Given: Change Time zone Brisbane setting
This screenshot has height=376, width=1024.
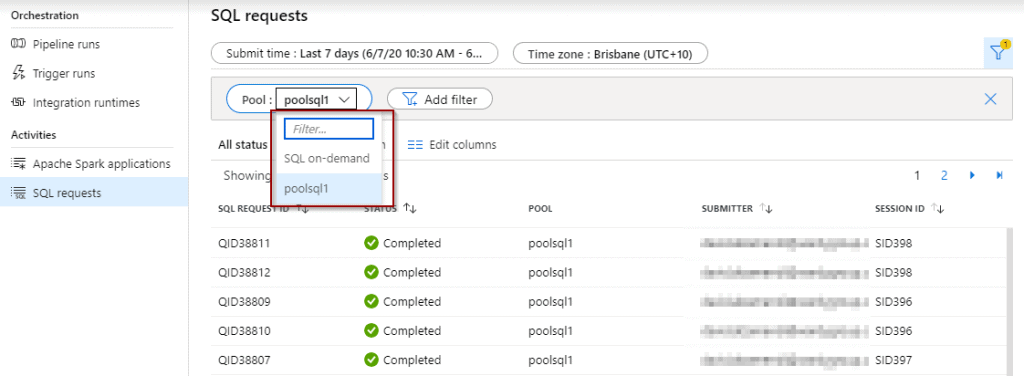Looking at the screenshot, I should (x=610, y=54).
